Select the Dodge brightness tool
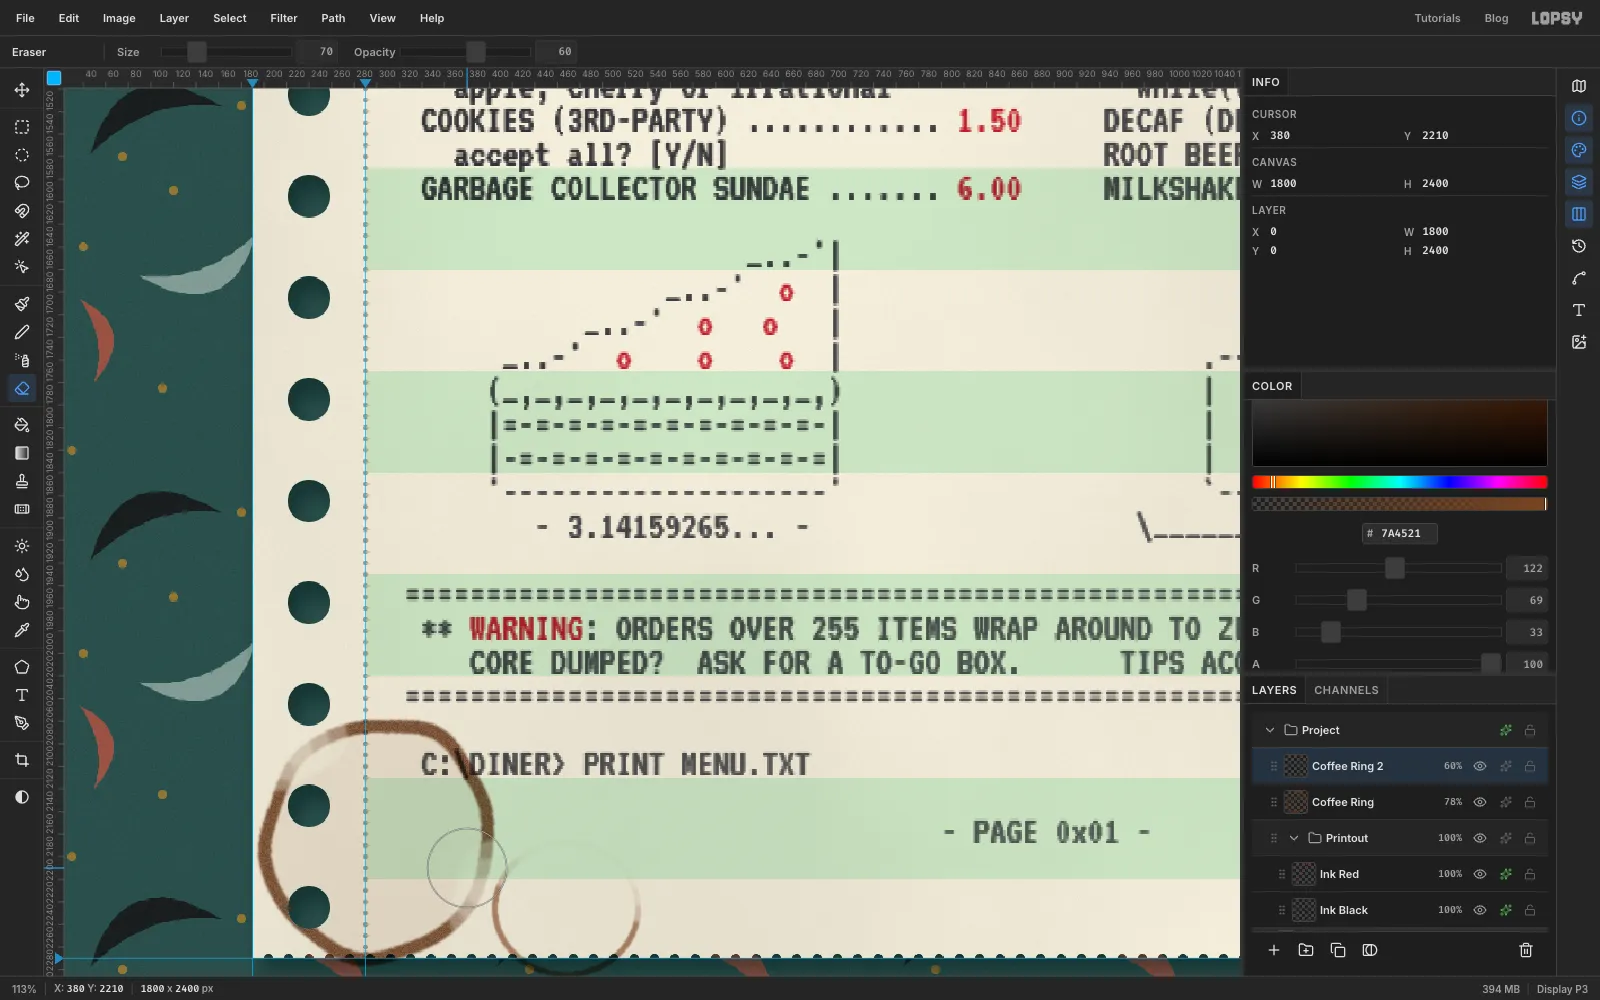Viewport: 1600px width, 1000px height. point(22,546)
